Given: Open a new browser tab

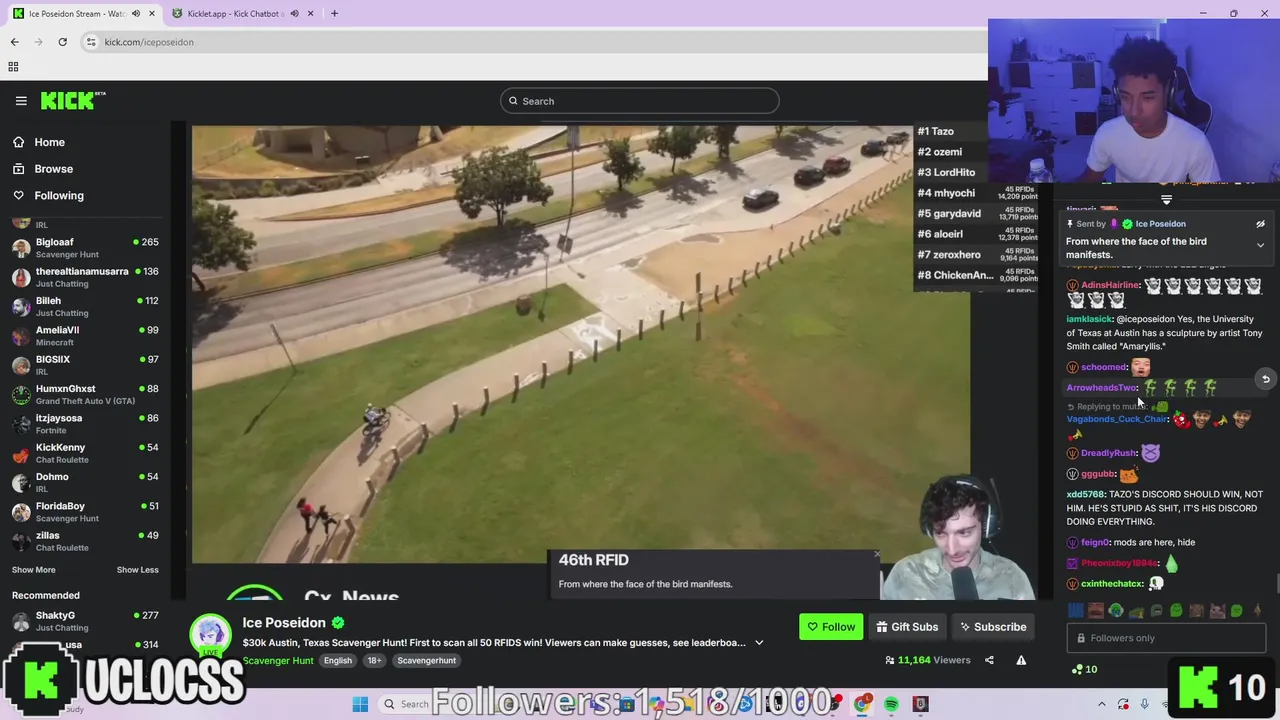Looking at the screenshot, I should pos(334,14).
